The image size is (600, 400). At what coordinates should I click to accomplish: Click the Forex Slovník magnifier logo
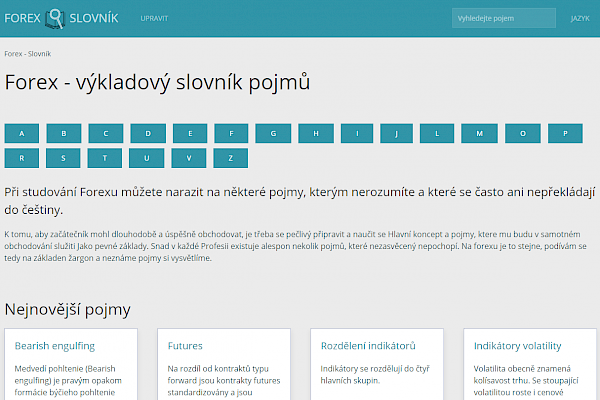point(62,18)
